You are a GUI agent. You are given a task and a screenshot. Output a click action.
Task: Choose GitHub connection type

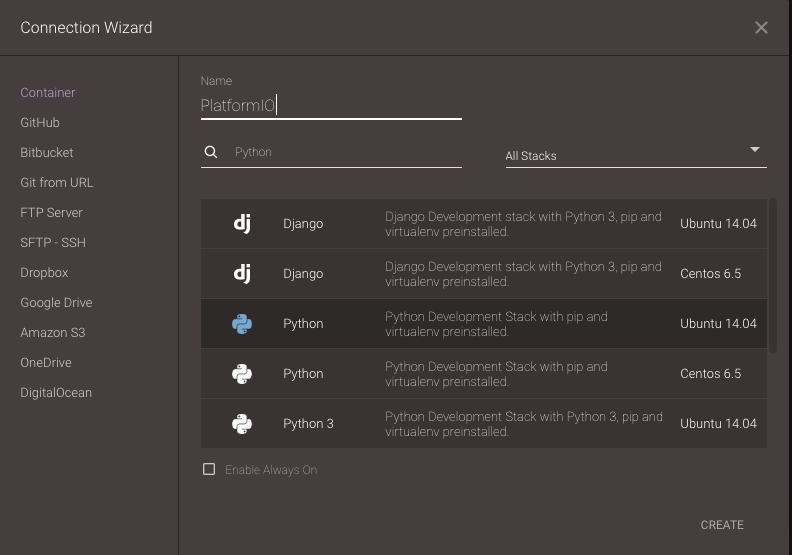(x=40, y=123)
